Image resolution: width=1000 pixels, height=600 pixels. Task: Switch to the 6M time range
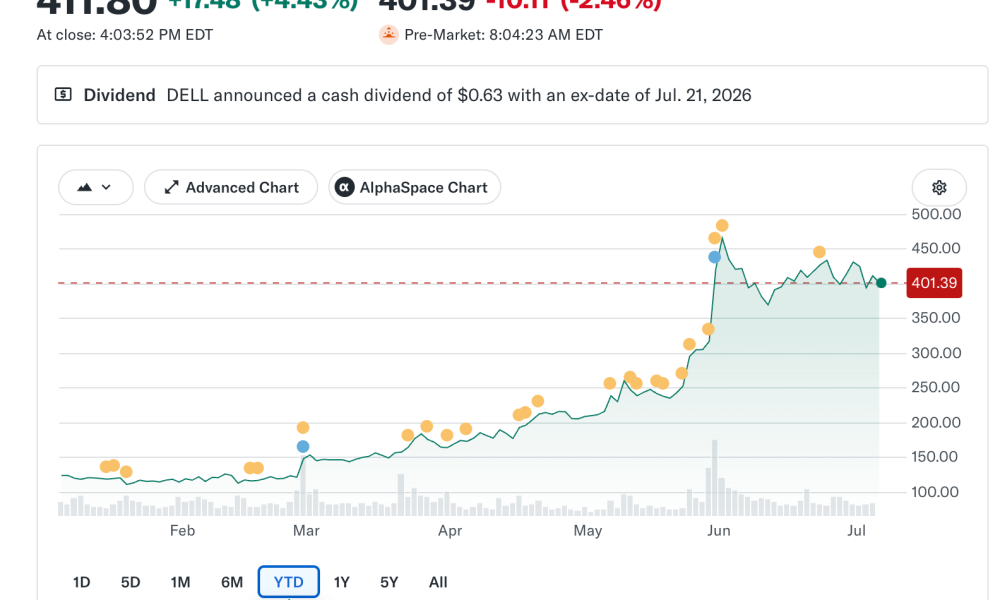(x=232, y=582)
